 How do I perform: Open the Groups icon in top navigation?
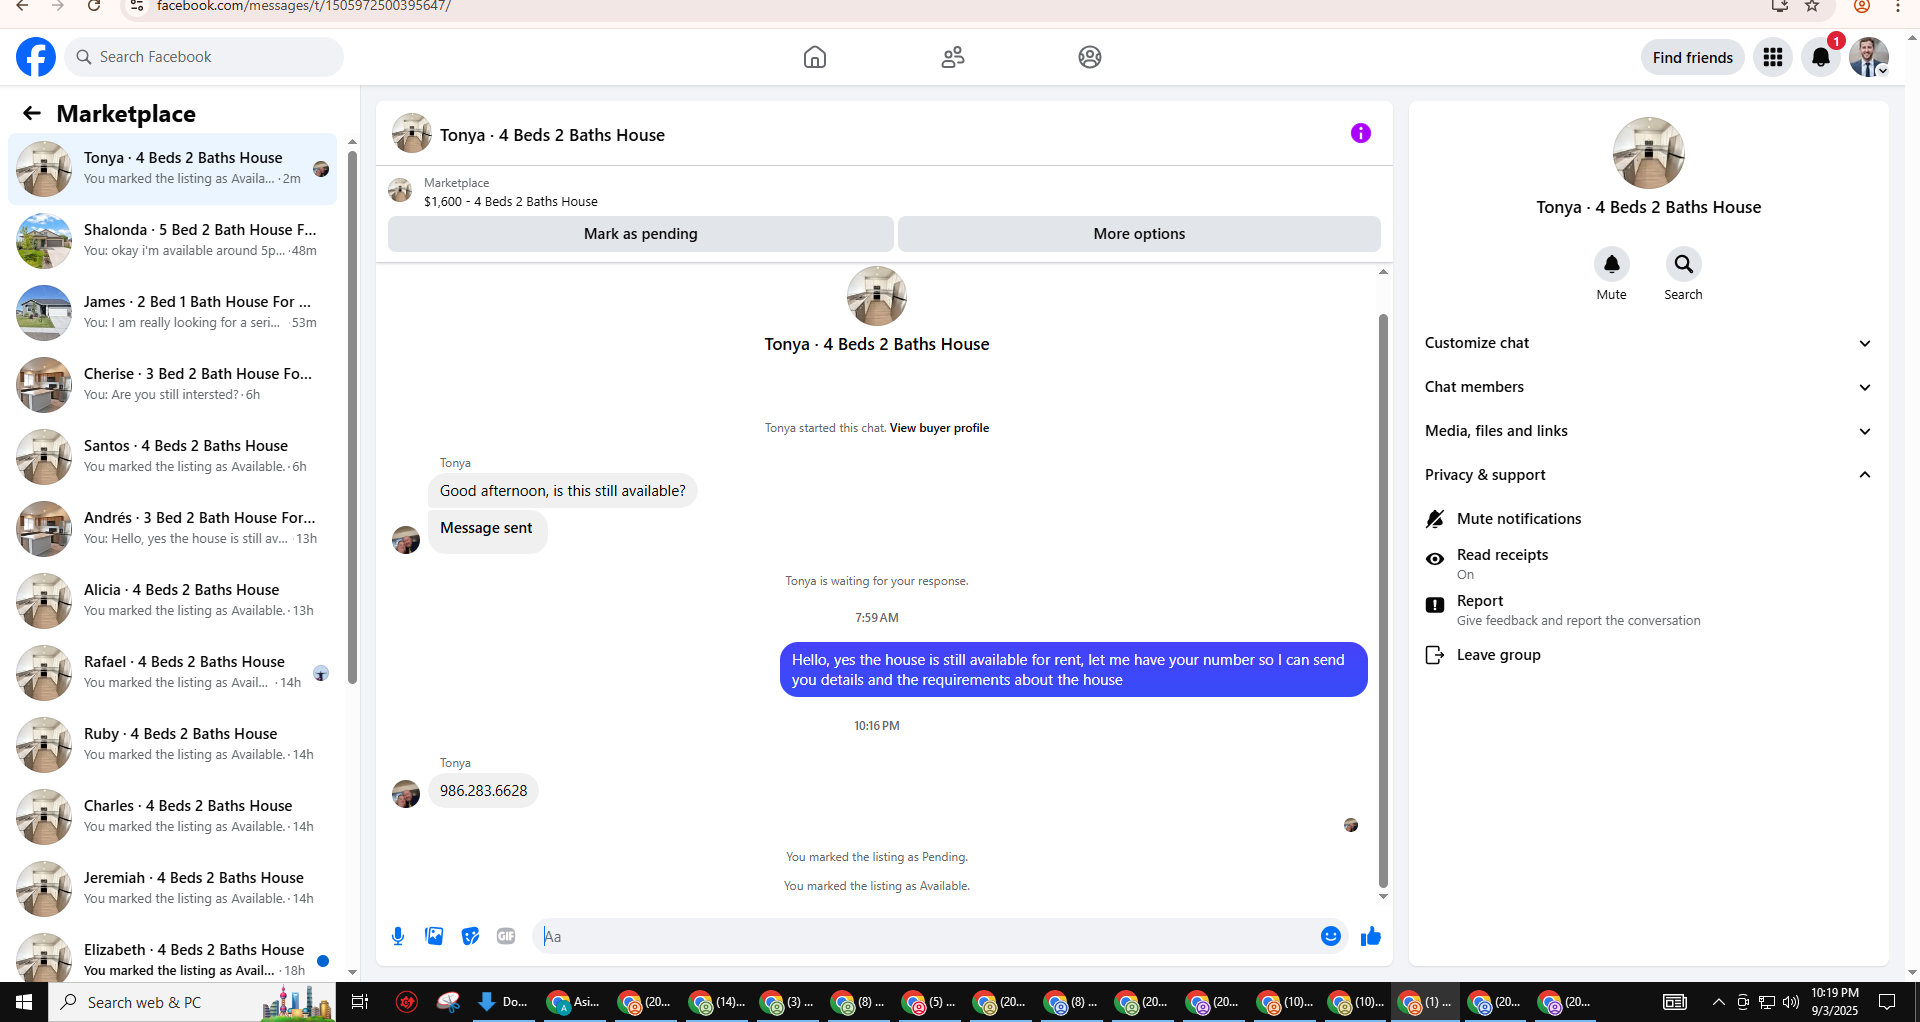tap(1090, 57)
